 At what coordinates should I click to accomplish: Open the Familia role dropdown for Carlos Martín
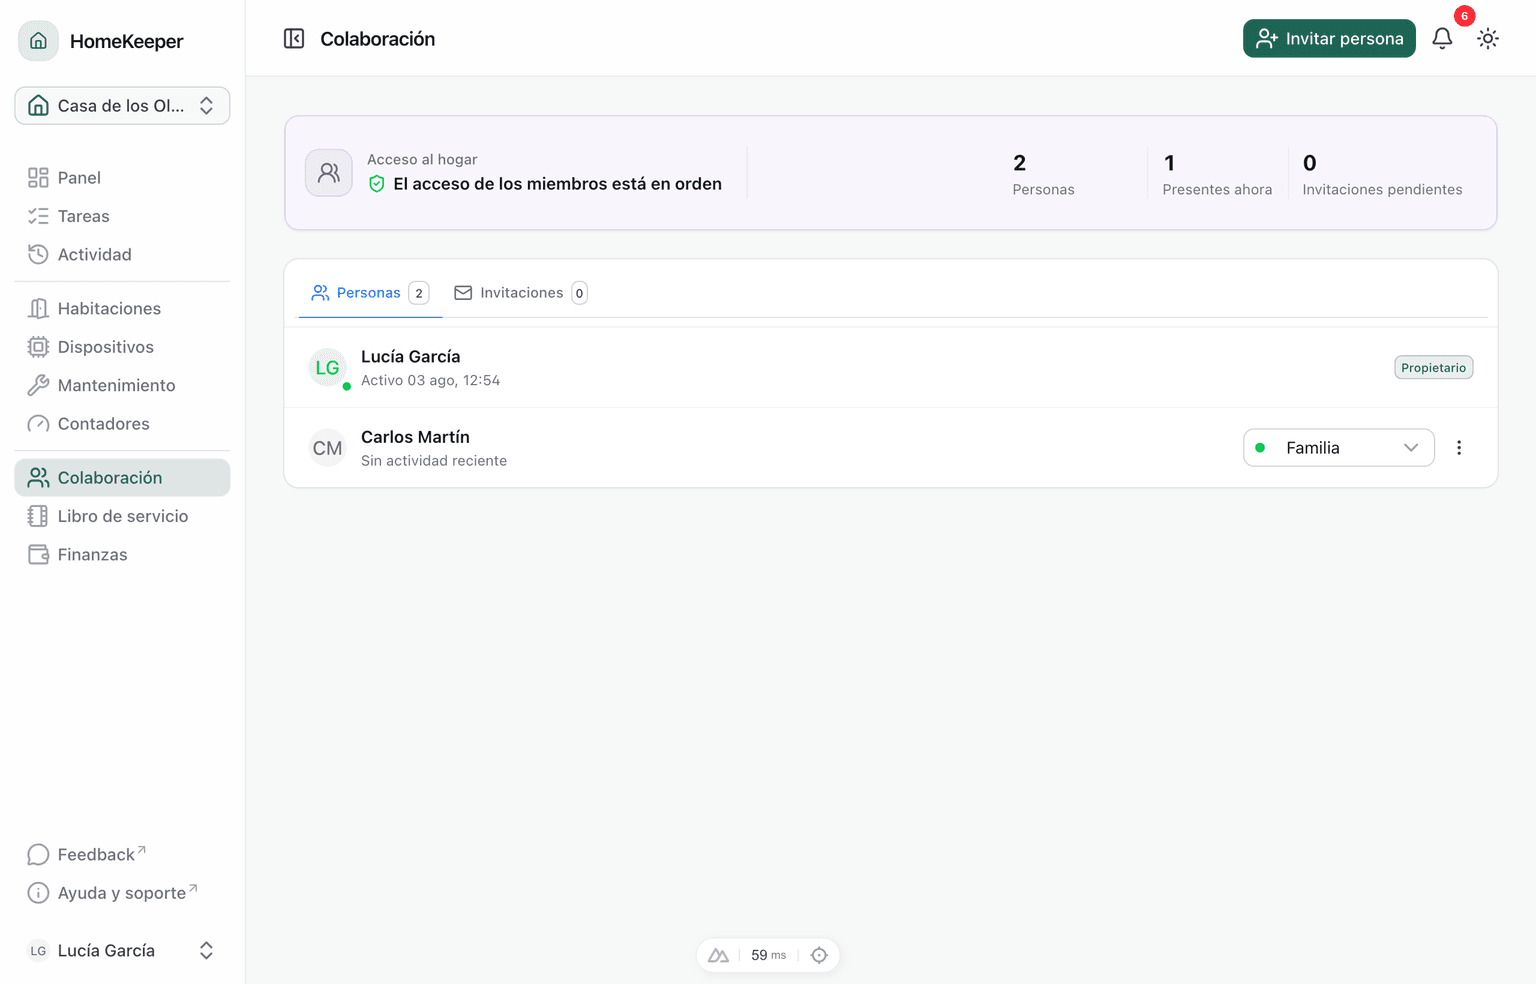click(x=1339, y=448)
